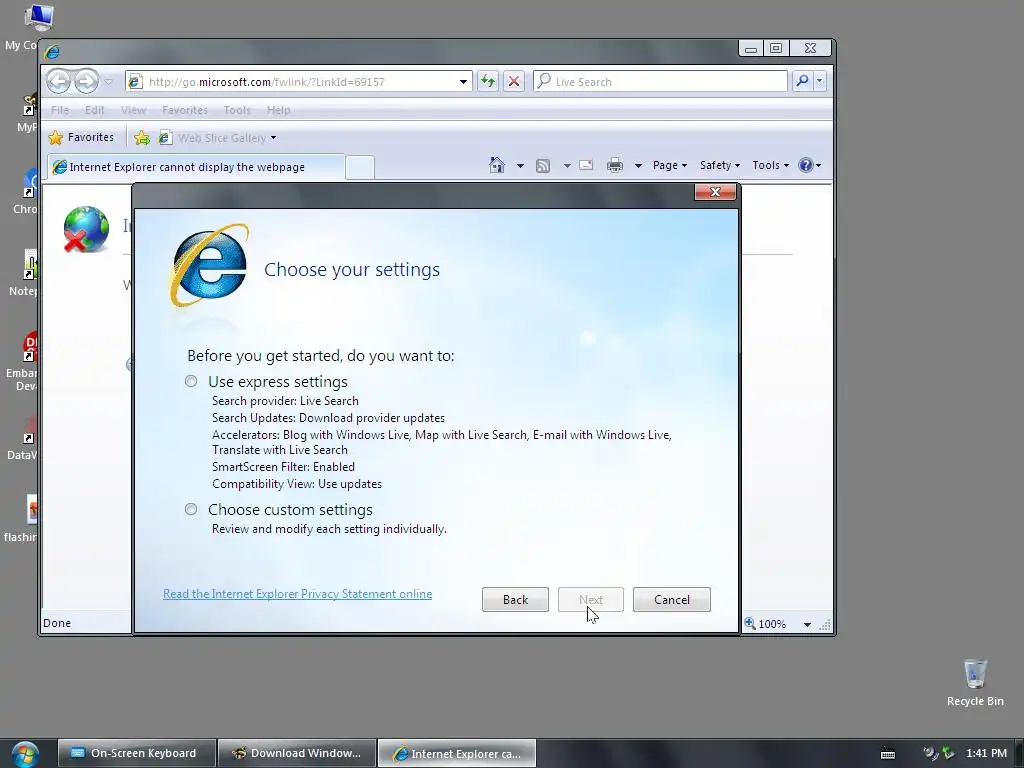Click the Back button in the dialog
The width and height of the screenshot is (1024, 768).
pyautogui.click(x=515, y=600)
